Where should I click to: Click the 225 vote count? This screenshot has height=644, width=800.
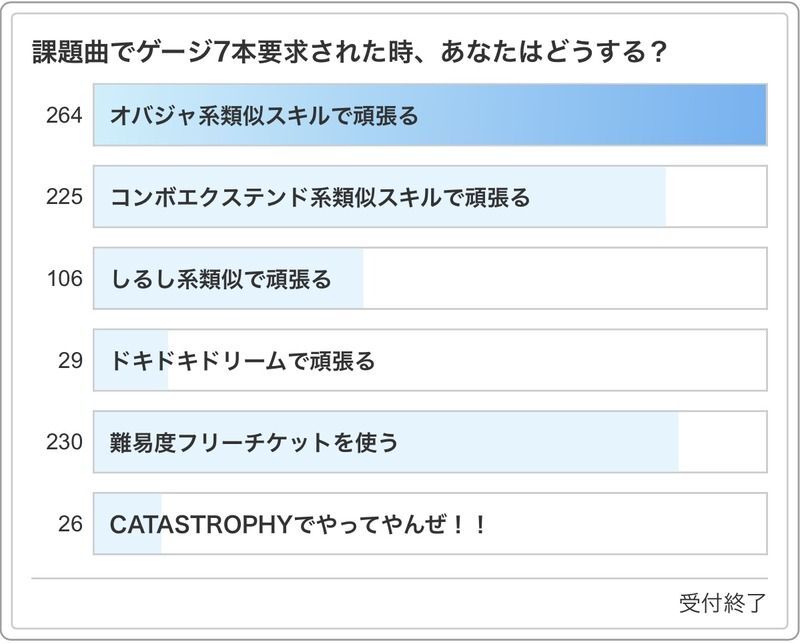point(64,197)
